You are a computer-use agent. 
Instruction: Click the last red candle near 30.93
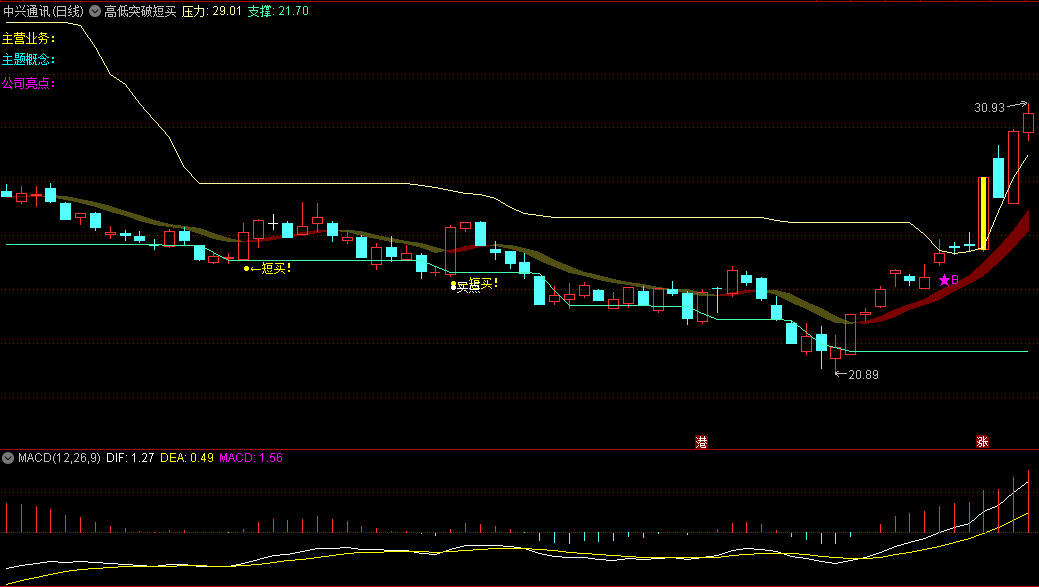tap(1028, 123)
